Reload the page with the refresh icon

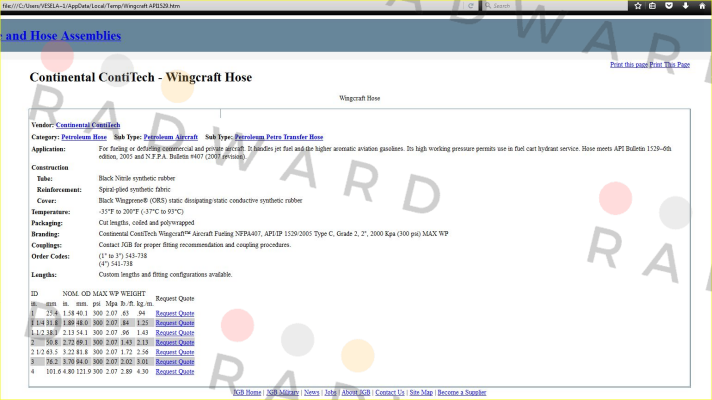tap(471, 5)
